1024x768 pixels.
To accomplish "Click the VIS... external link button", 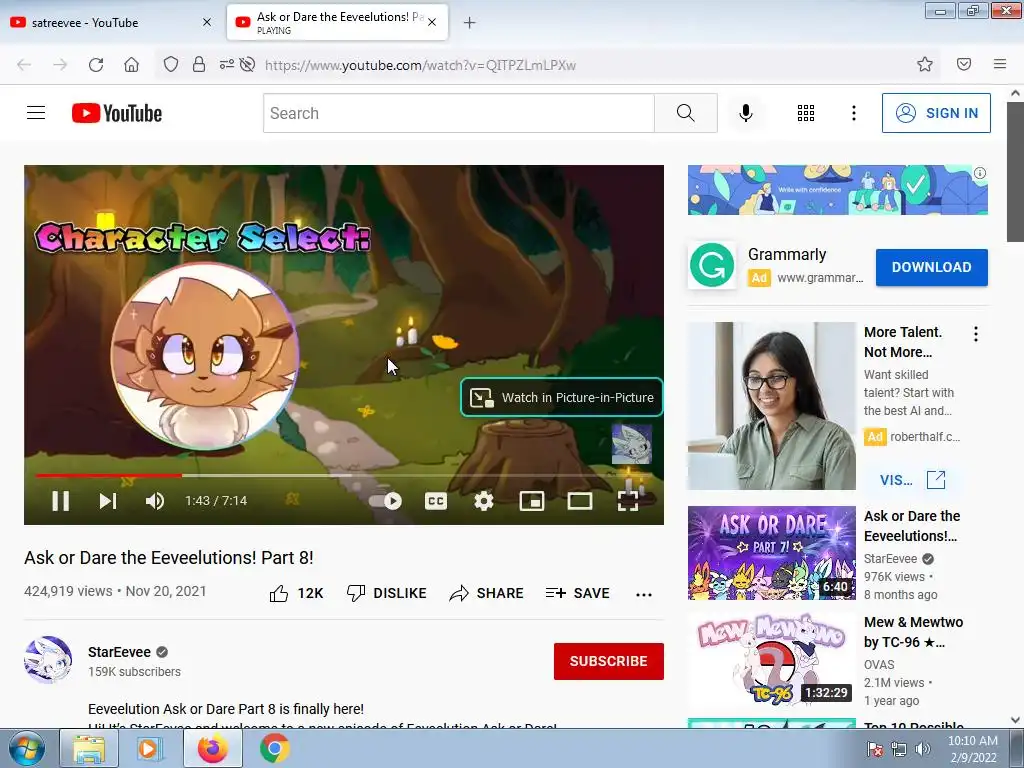I will 912,480.
